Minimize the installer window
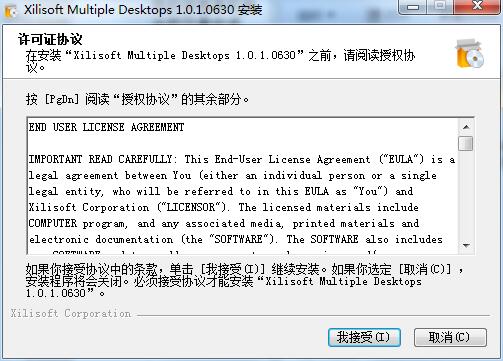The image size is (503, 361). (x=413, y=7)
